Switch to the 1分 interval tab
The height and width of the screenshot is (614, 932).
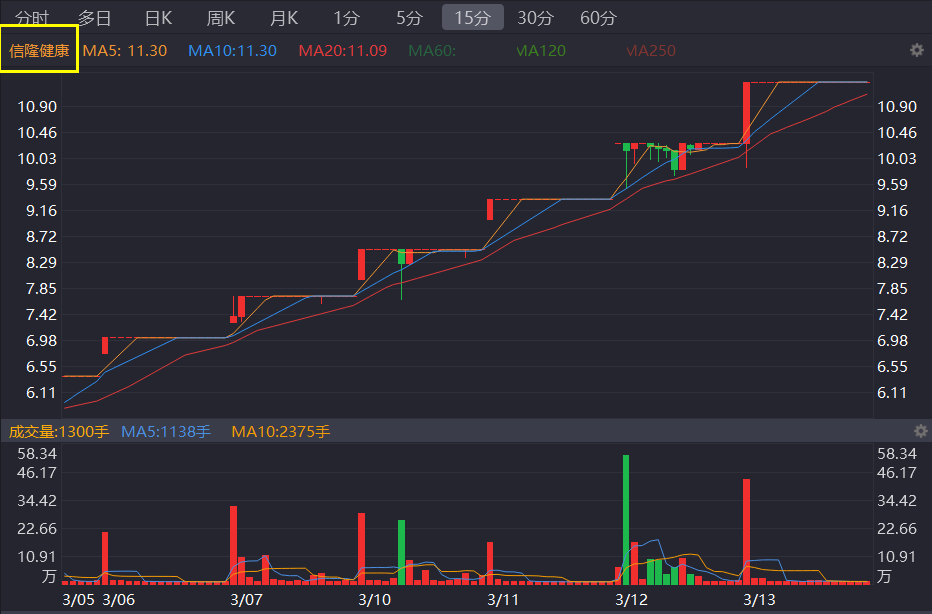347,18
